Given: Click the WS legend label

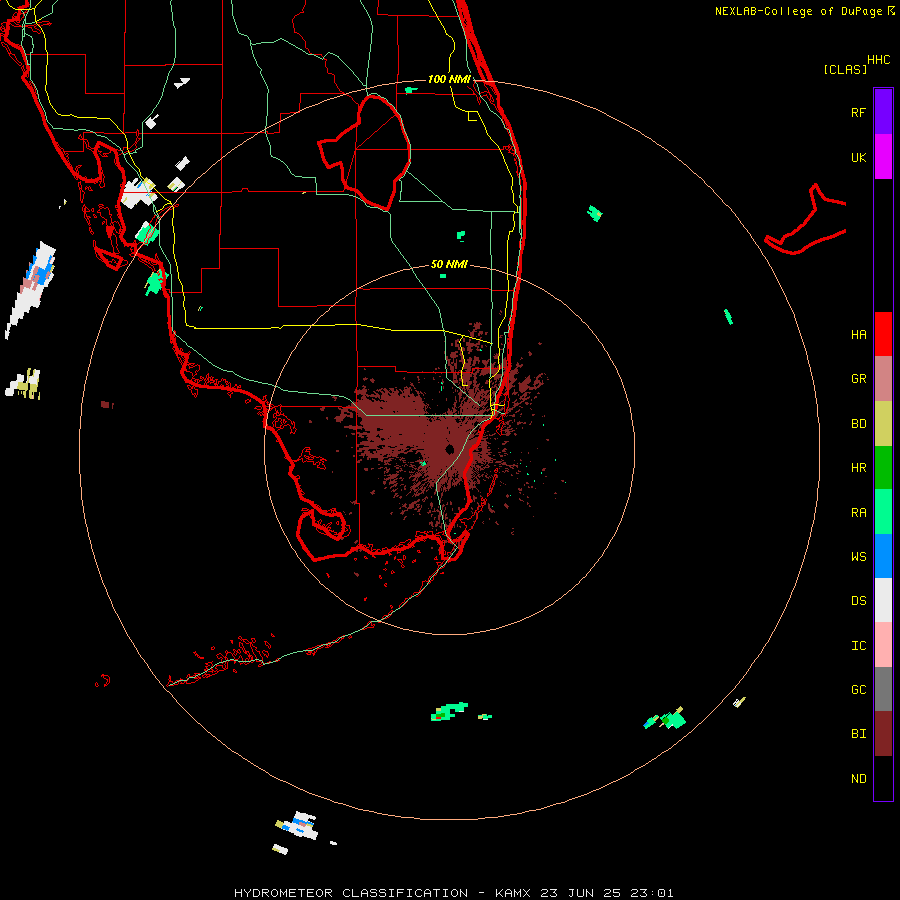Looking at the screenshot, I should tap(858, 556).
